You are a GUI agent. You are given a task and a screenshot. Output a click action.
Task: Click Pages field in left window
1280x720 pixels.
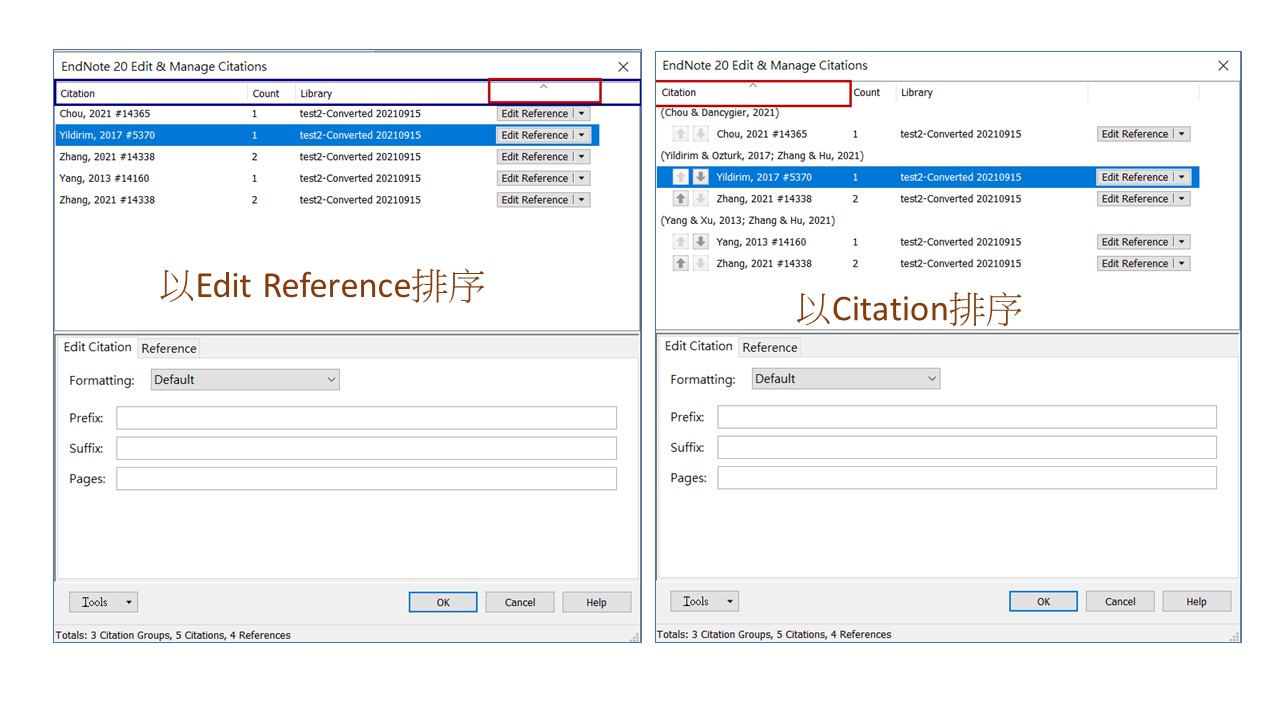pos(366,479)
